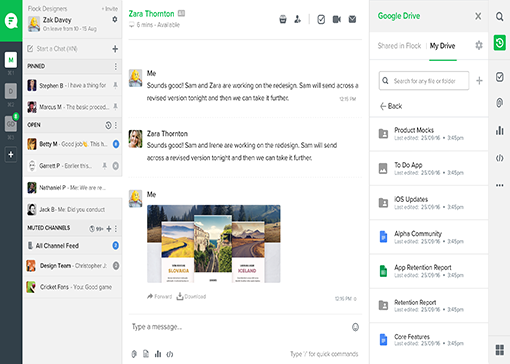Select the My Drive tab
The image size is (510, 364).
(x=442, y=46)
